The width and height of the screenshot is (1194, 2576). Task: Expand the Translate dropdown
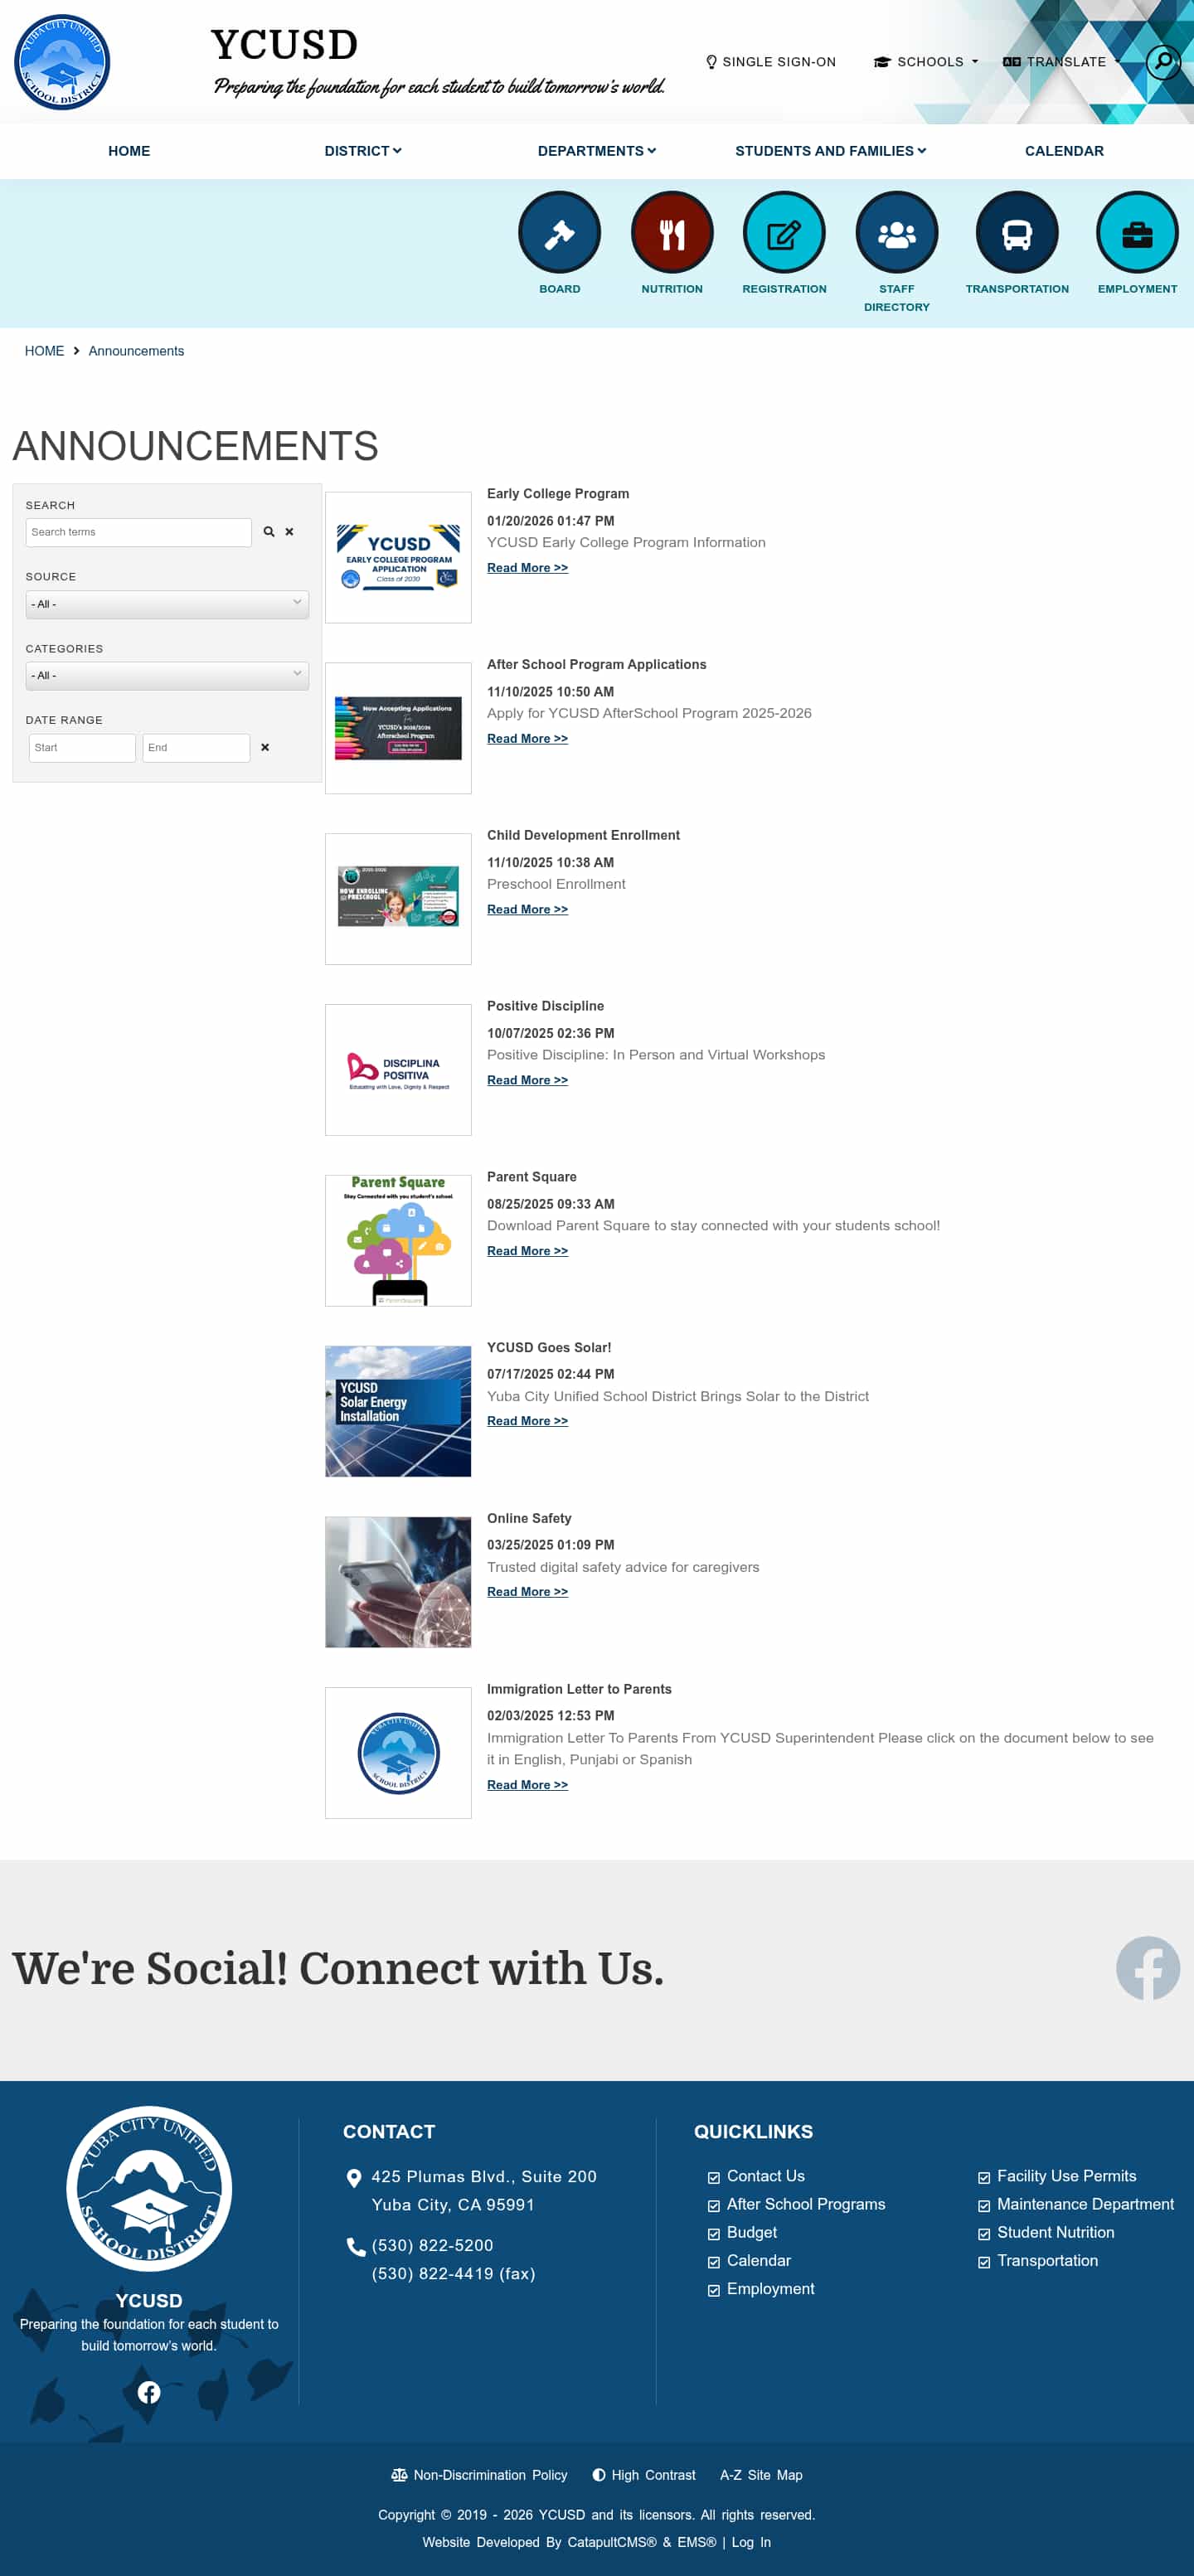[x=1062, y=62]
